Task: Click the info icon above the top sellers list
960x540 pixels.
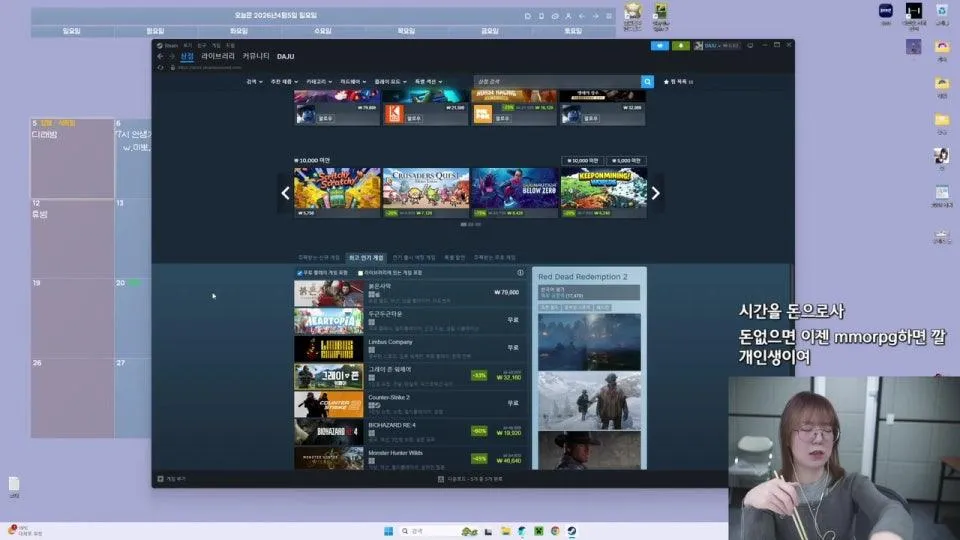Action: pyautogui.click(x=520, y=272)
